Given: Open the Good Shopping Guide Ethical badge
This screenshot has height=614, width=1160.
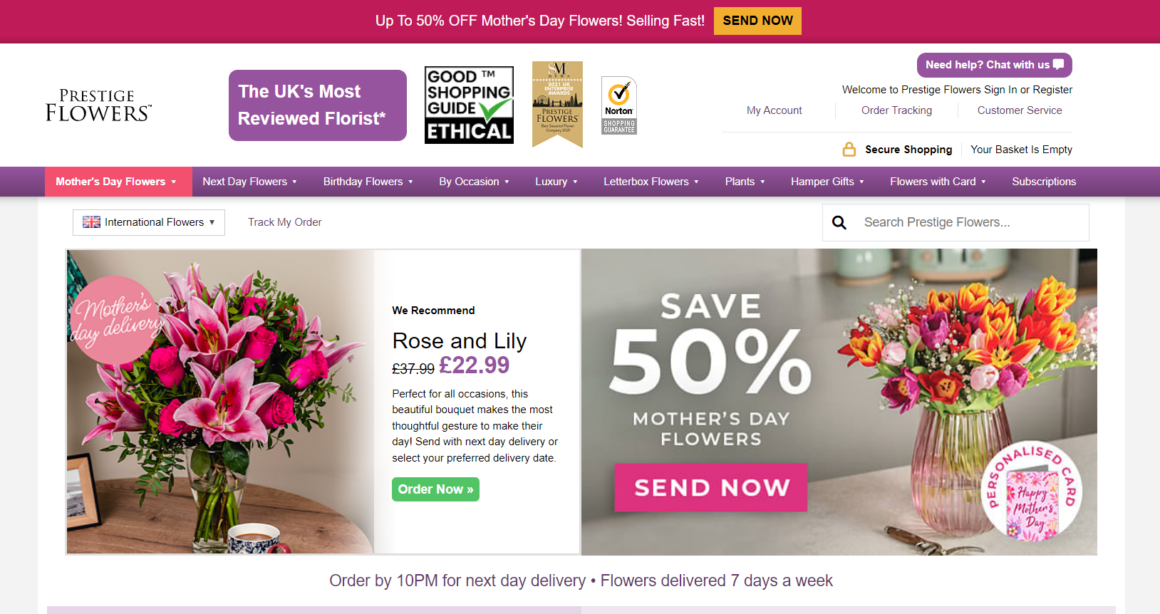Looking at the screenshot, I should point(469,105).
